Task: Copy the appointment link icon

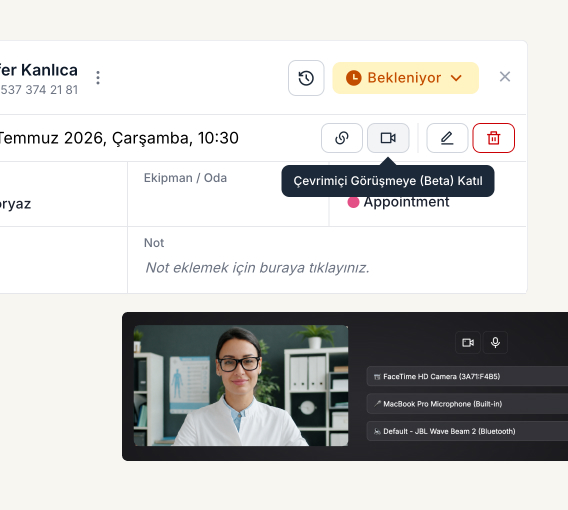Action: [342, 138]
